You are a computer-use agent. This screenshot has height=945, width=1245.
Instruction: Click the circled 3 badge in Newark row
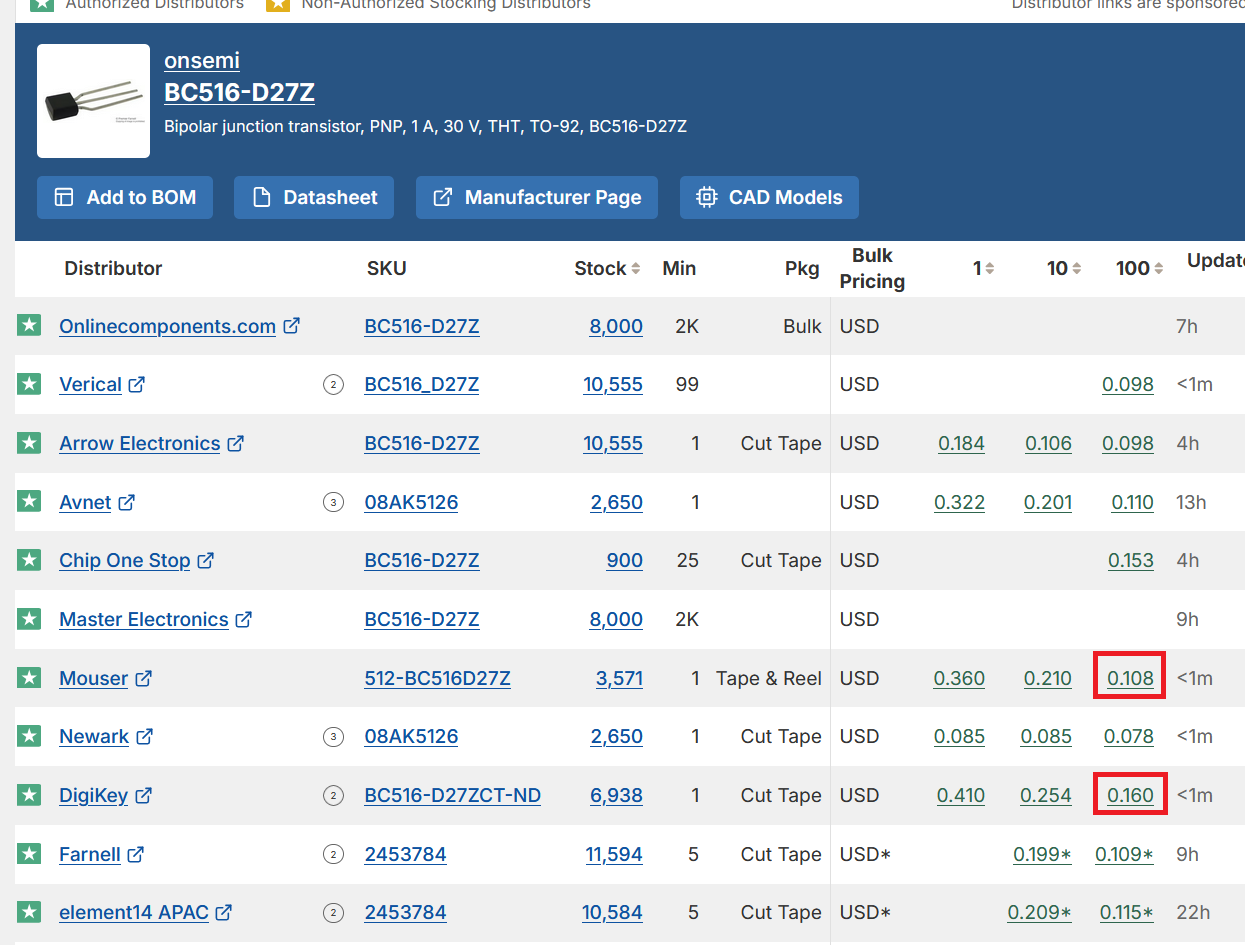333,737
